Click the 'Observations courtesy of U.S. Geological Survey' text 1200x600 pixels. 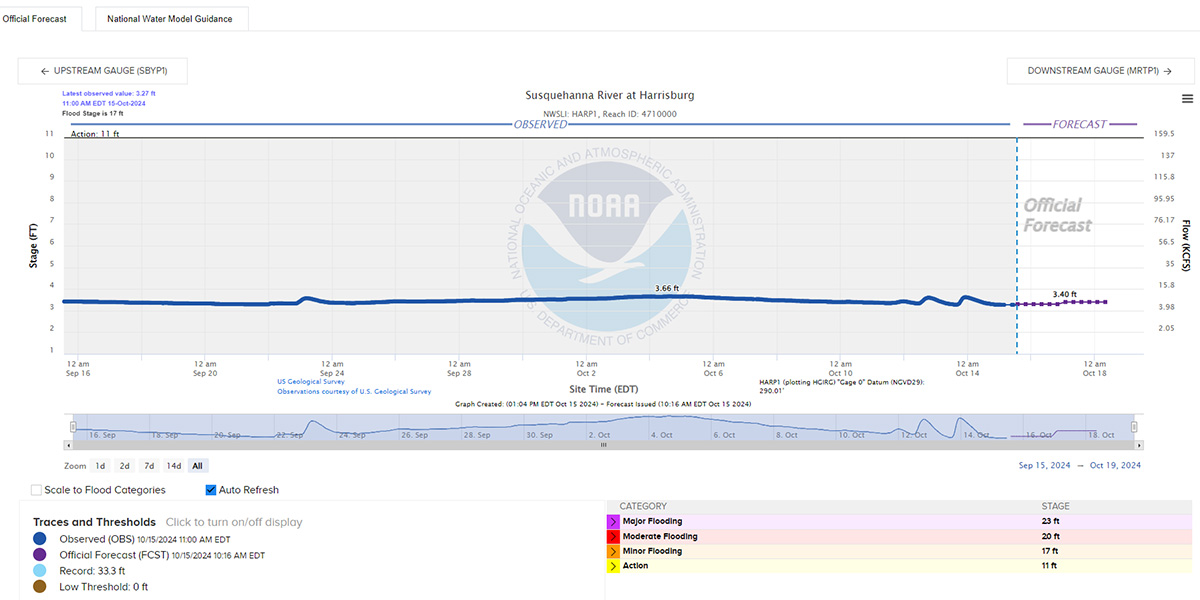pos(354,392)
